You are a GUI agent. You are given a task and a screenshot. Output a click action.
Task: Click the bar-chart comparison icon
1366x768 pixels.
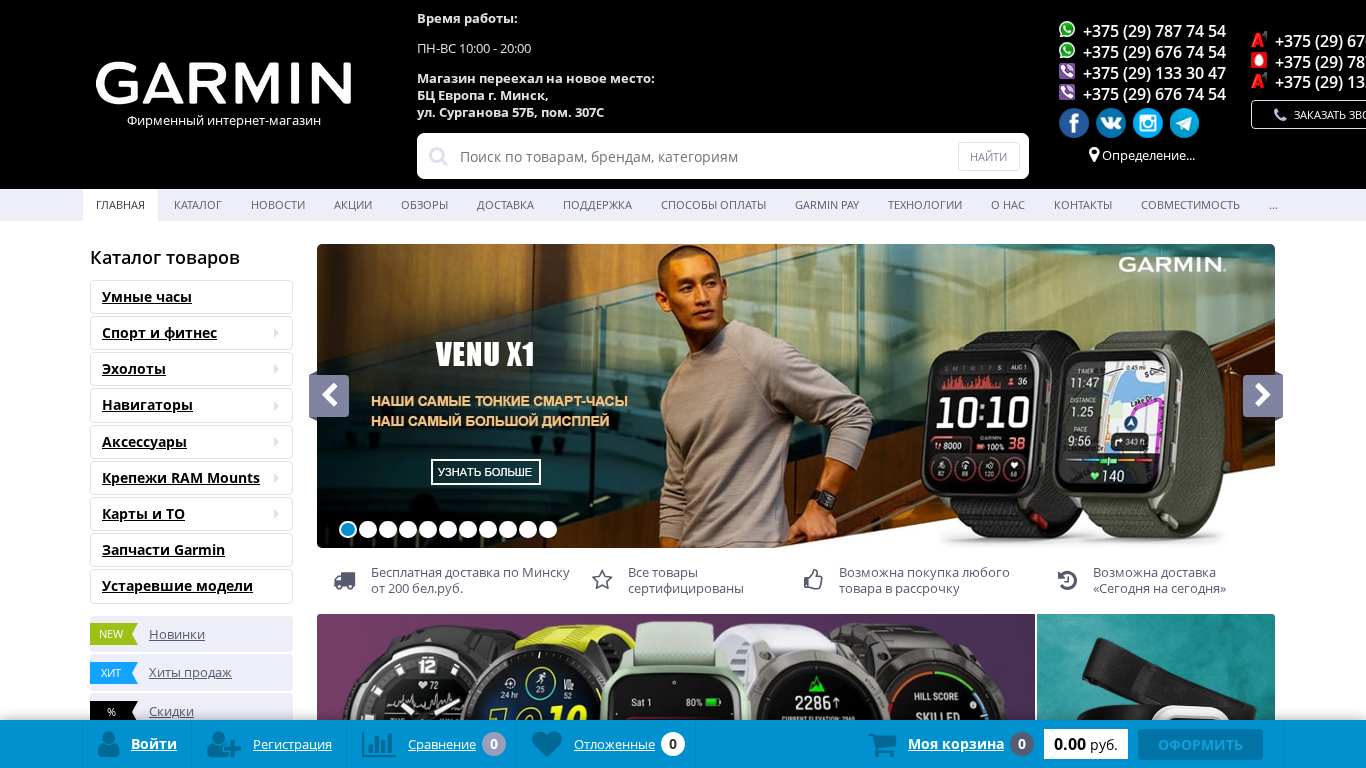[x=379, y=744]
